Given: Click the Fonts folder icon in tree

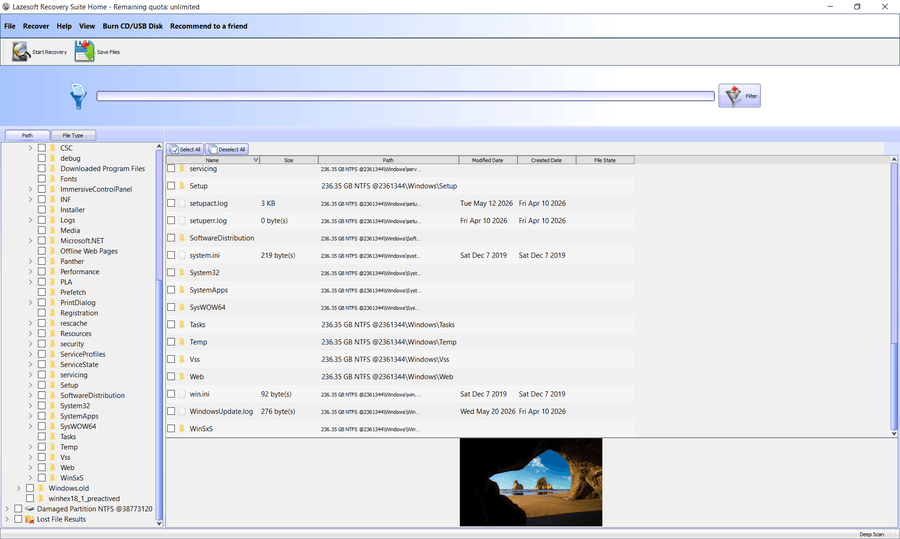Looking at the screenshot, I should (x=53, y=179).
